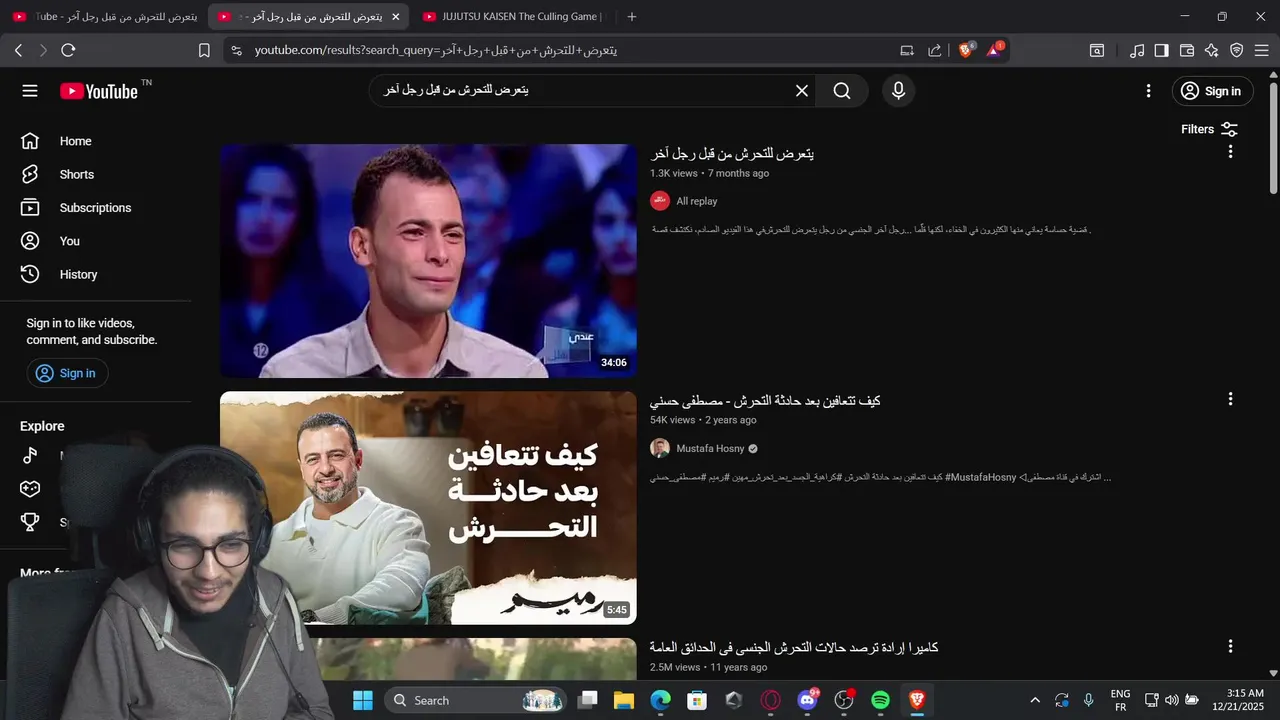Open the Windows Start menu
This screenshot has width=1280, height=720.
[362, 700]
